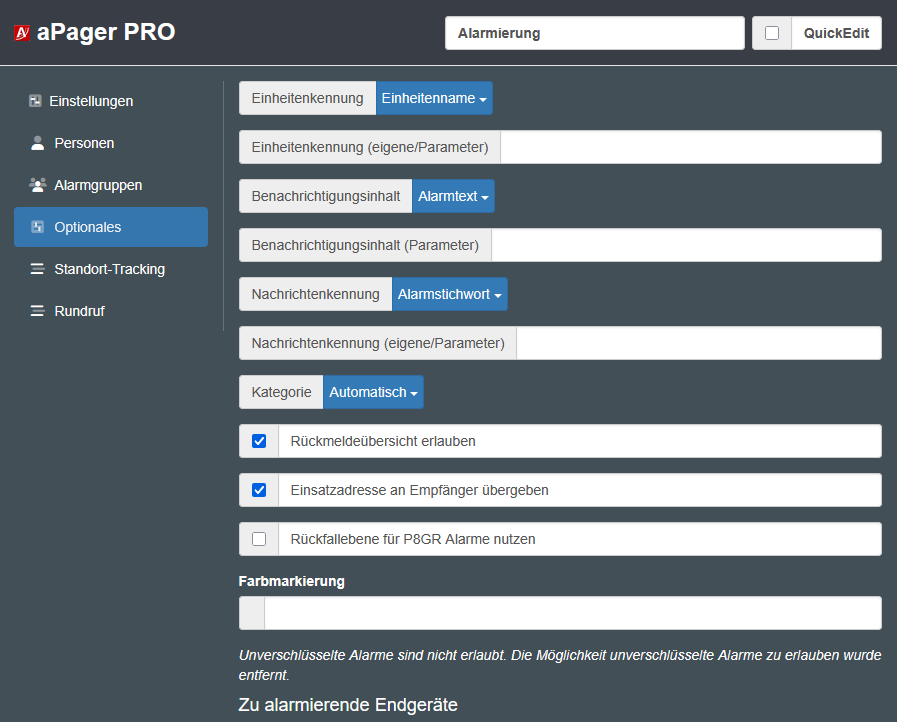The height and width of the screenshot is (722, 897).
Task: Click the Rundruf list icon
Action: pyautogui.click(x=38, y=311)
